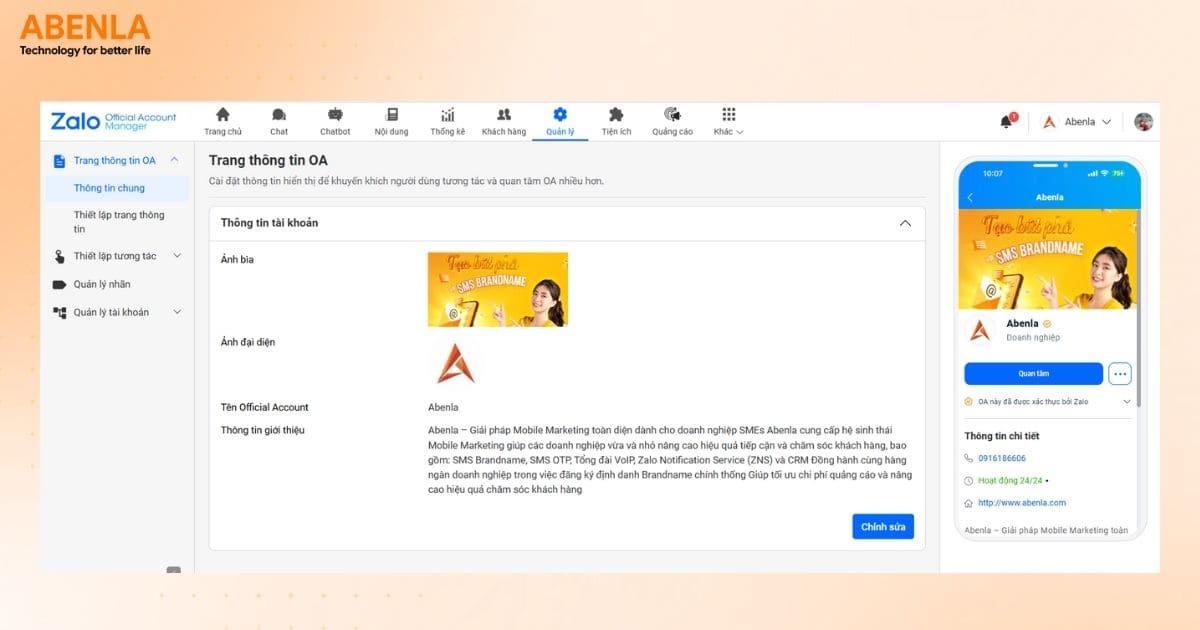Expand the OA verified by Zalo chevron
Viewport: 1200px width, 630px height.
click(x=1127, y=401)
